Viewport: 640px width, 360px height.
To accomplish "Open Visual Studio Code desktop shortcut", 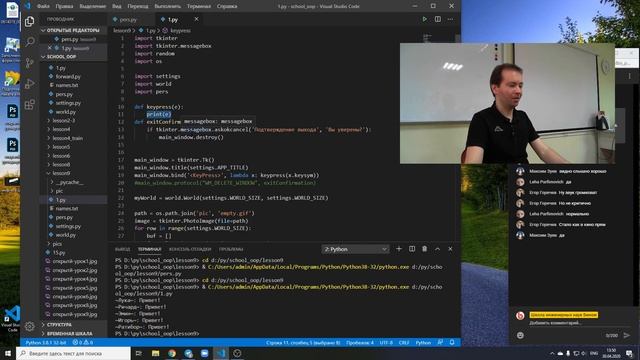I will (11, 318).
